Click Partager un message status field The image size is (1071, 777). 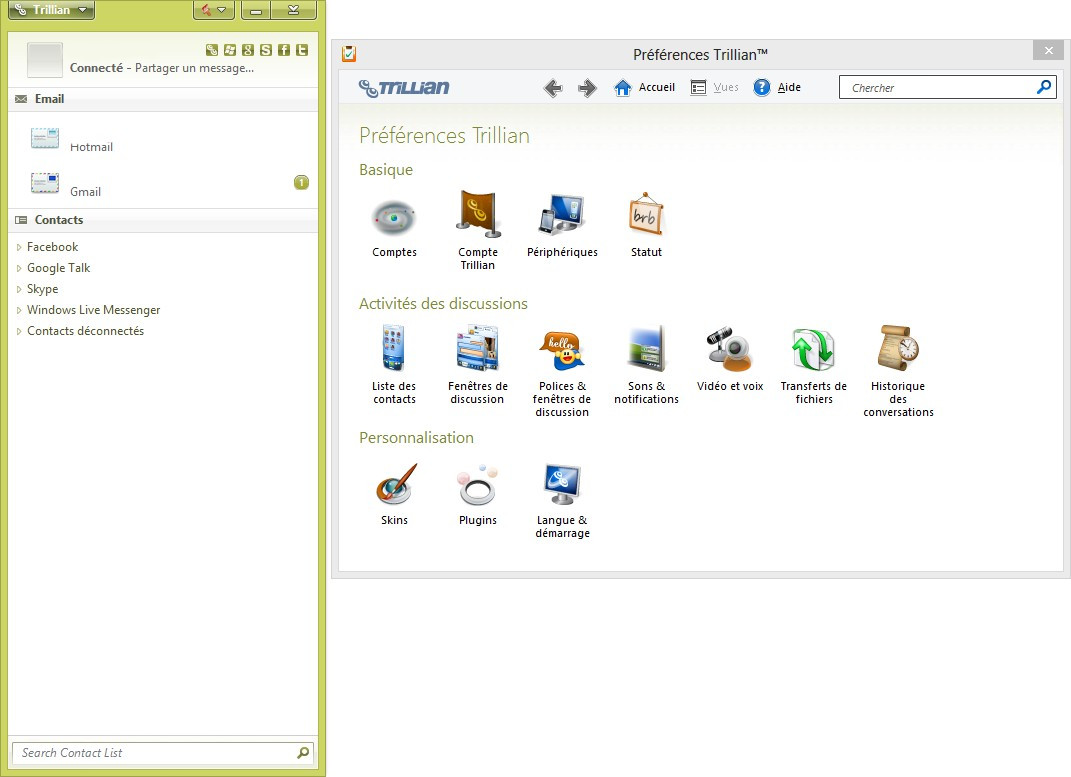point(194,68)
